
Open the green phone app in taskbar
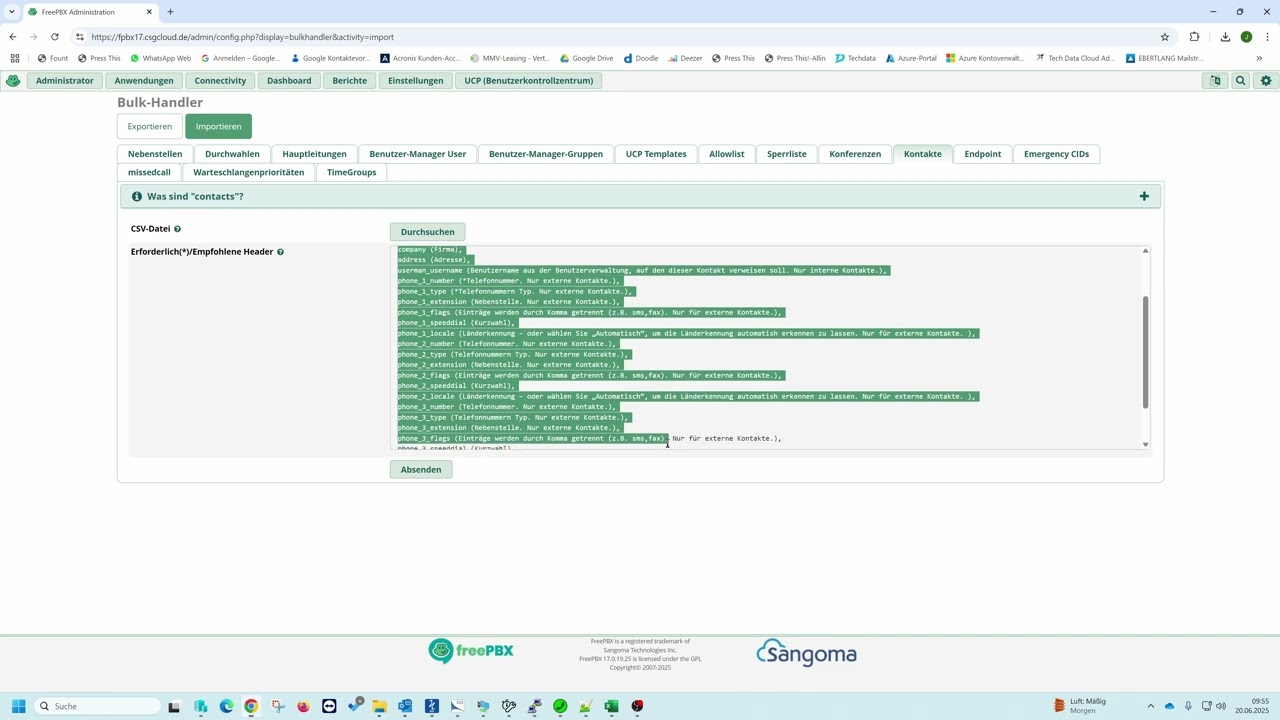coord(560,706)
